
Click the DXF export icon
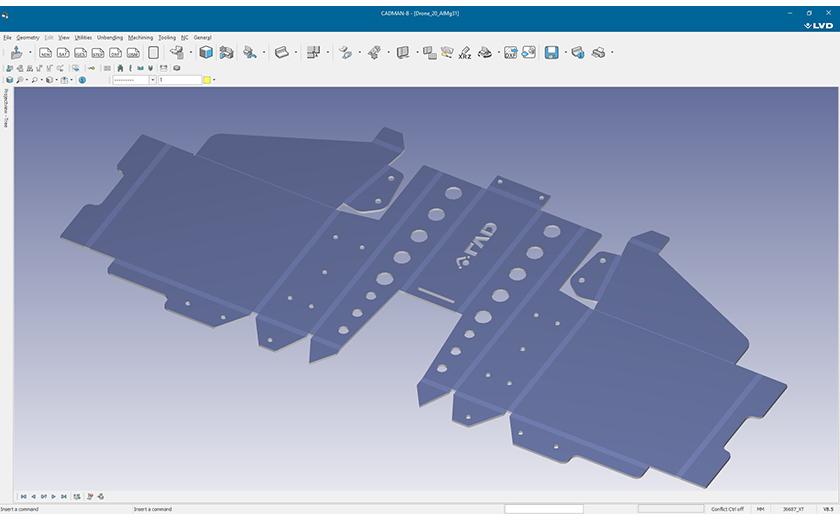coord(512,52)
